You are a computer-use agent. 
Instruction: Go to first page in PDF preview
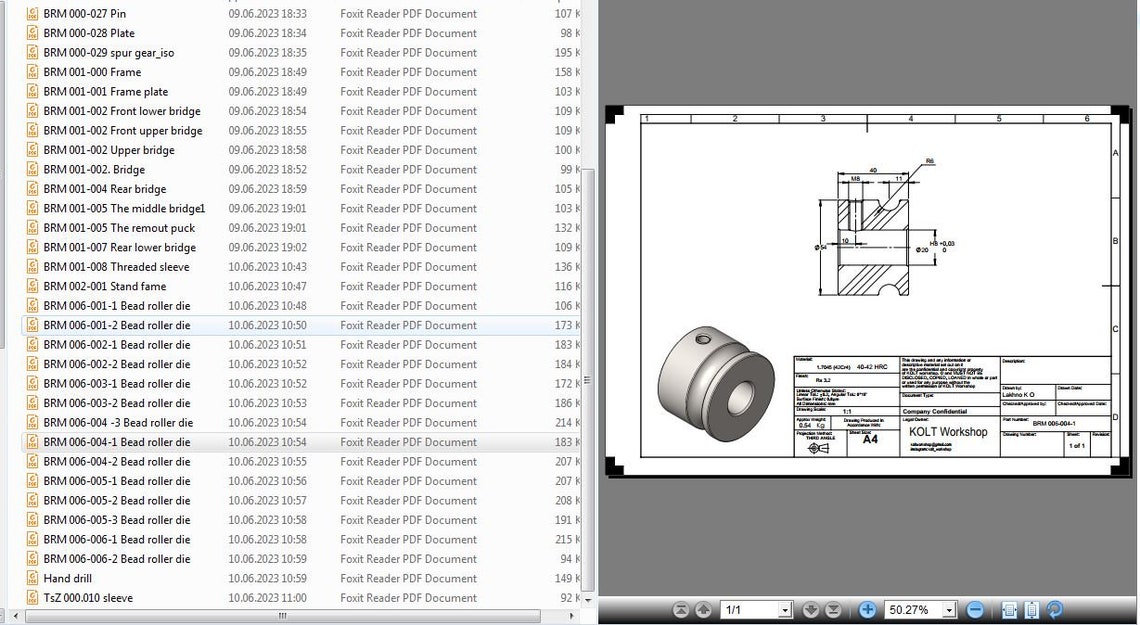pos(681,610)
